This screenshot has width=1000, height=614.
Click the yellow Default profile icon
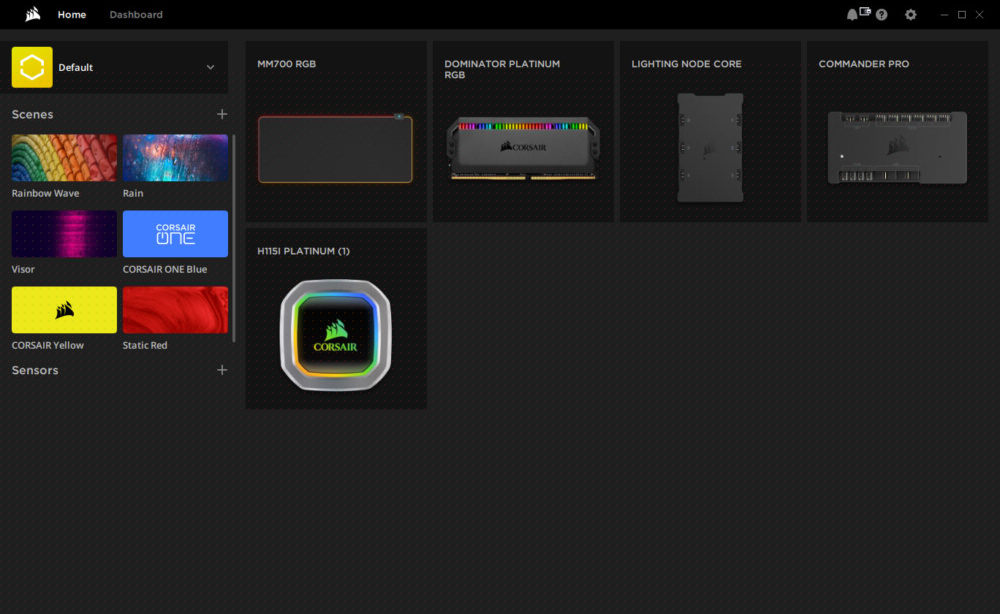tap(32, 67)
